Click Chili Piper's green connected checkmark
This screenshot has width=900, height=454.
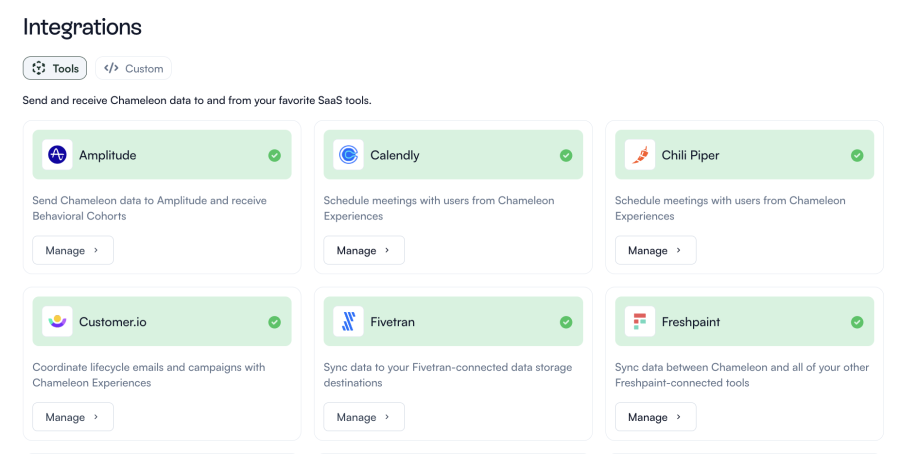tap(857, 155)
